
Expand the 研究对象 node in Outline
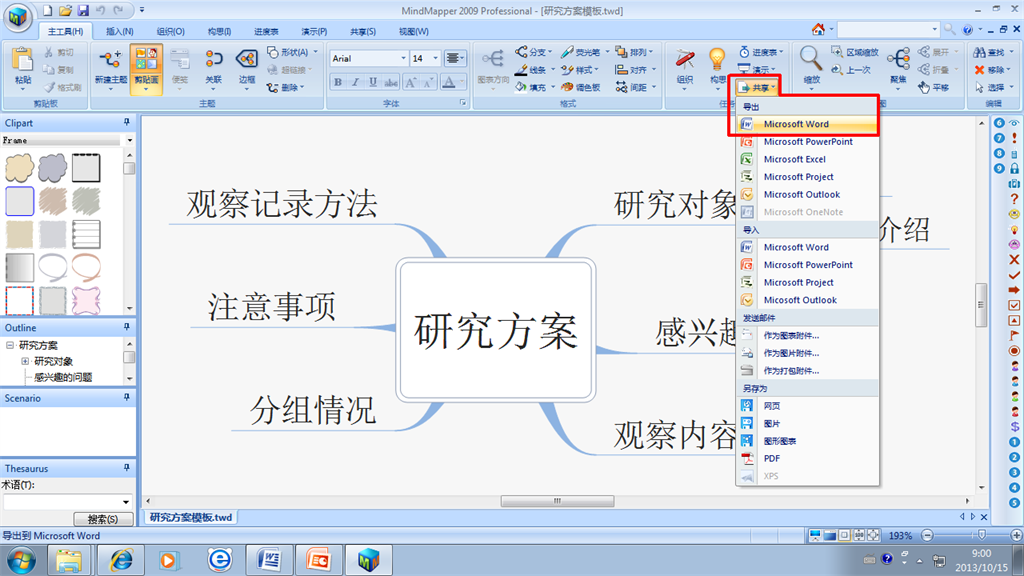(25, 361)
